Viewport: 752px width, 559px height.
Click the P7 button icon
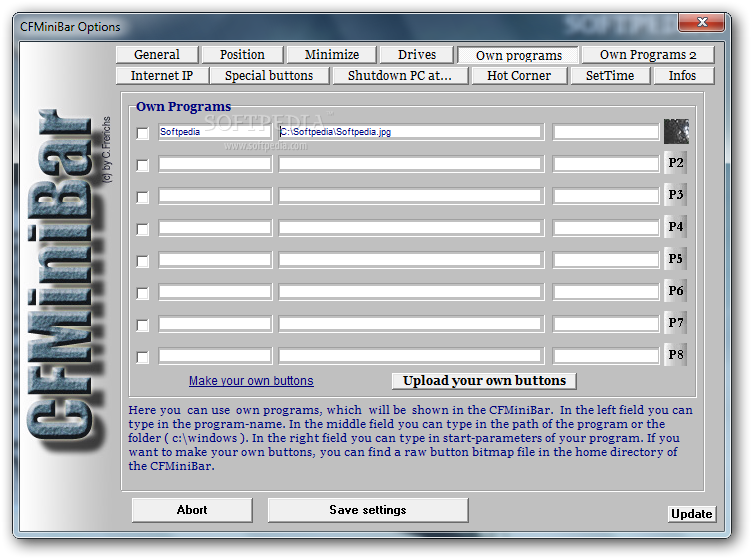(675, 323)
